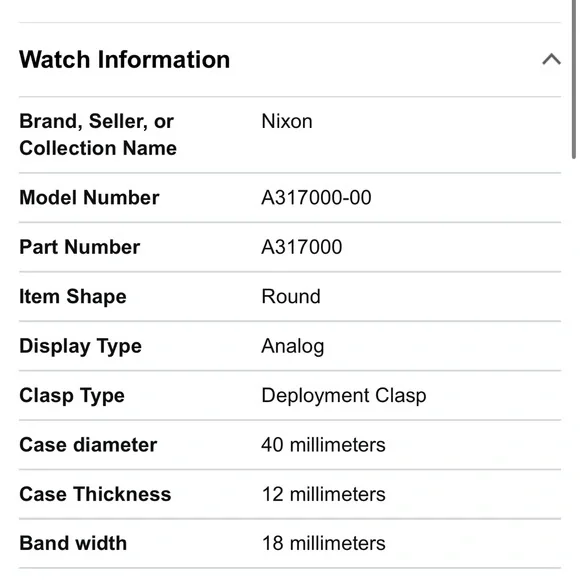Click the Watch Information heading
The width and height of the screenshot is (580, 580).
coord(125,60)
